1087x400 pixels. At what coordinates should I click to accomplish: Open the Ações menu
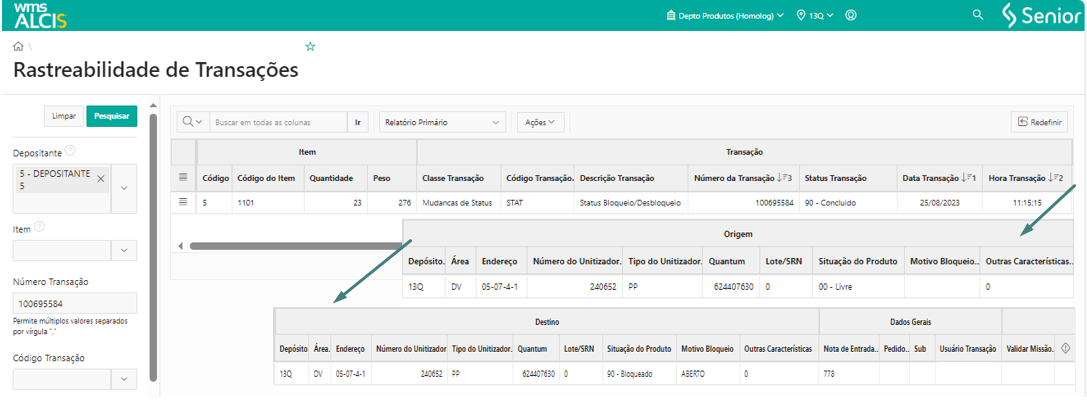coord(540,122)
